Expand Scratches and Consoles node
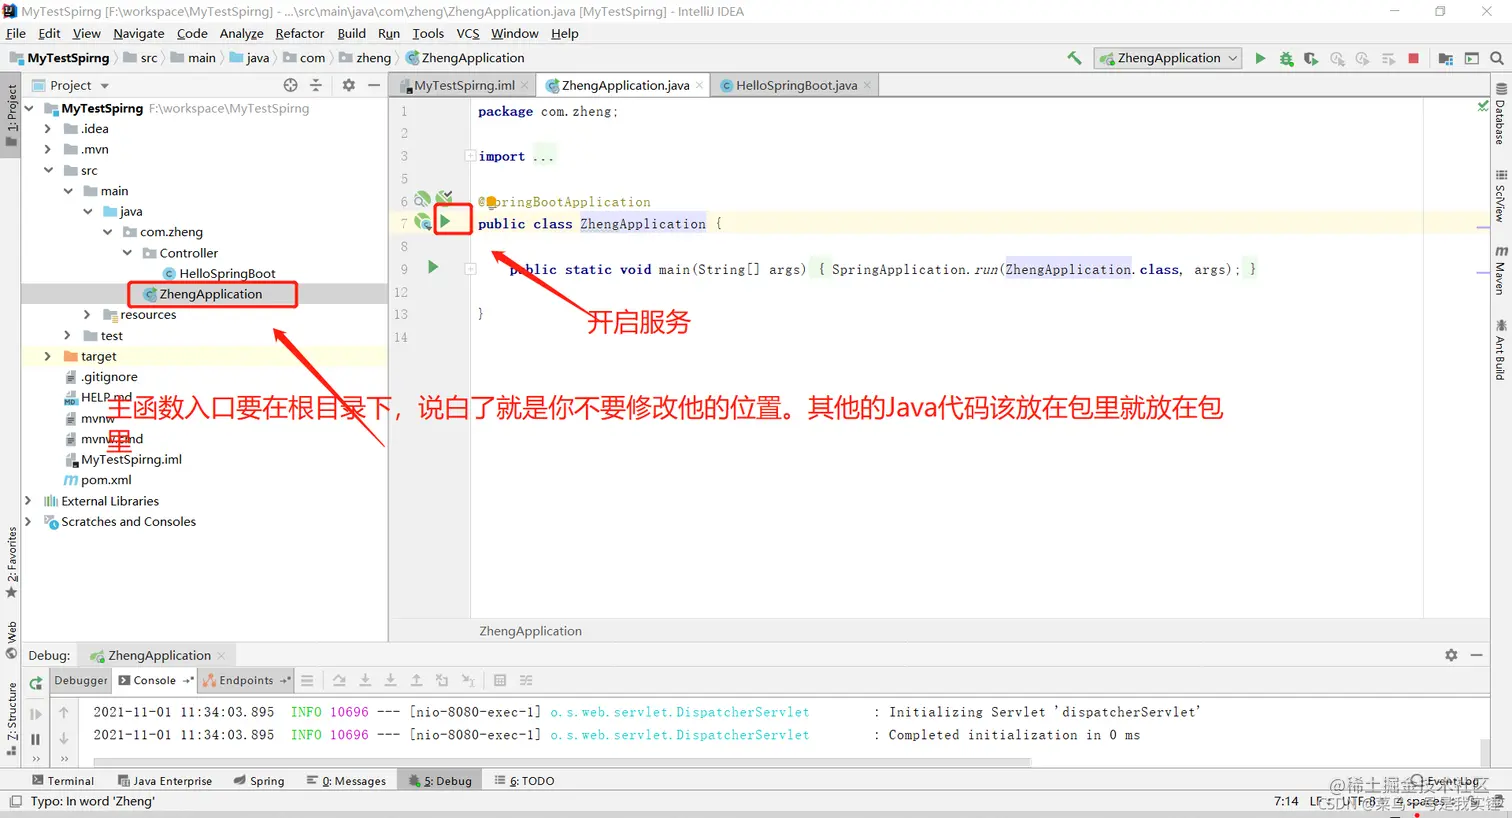This screenshot has height=818, width=1512. [x=28, y=522]
